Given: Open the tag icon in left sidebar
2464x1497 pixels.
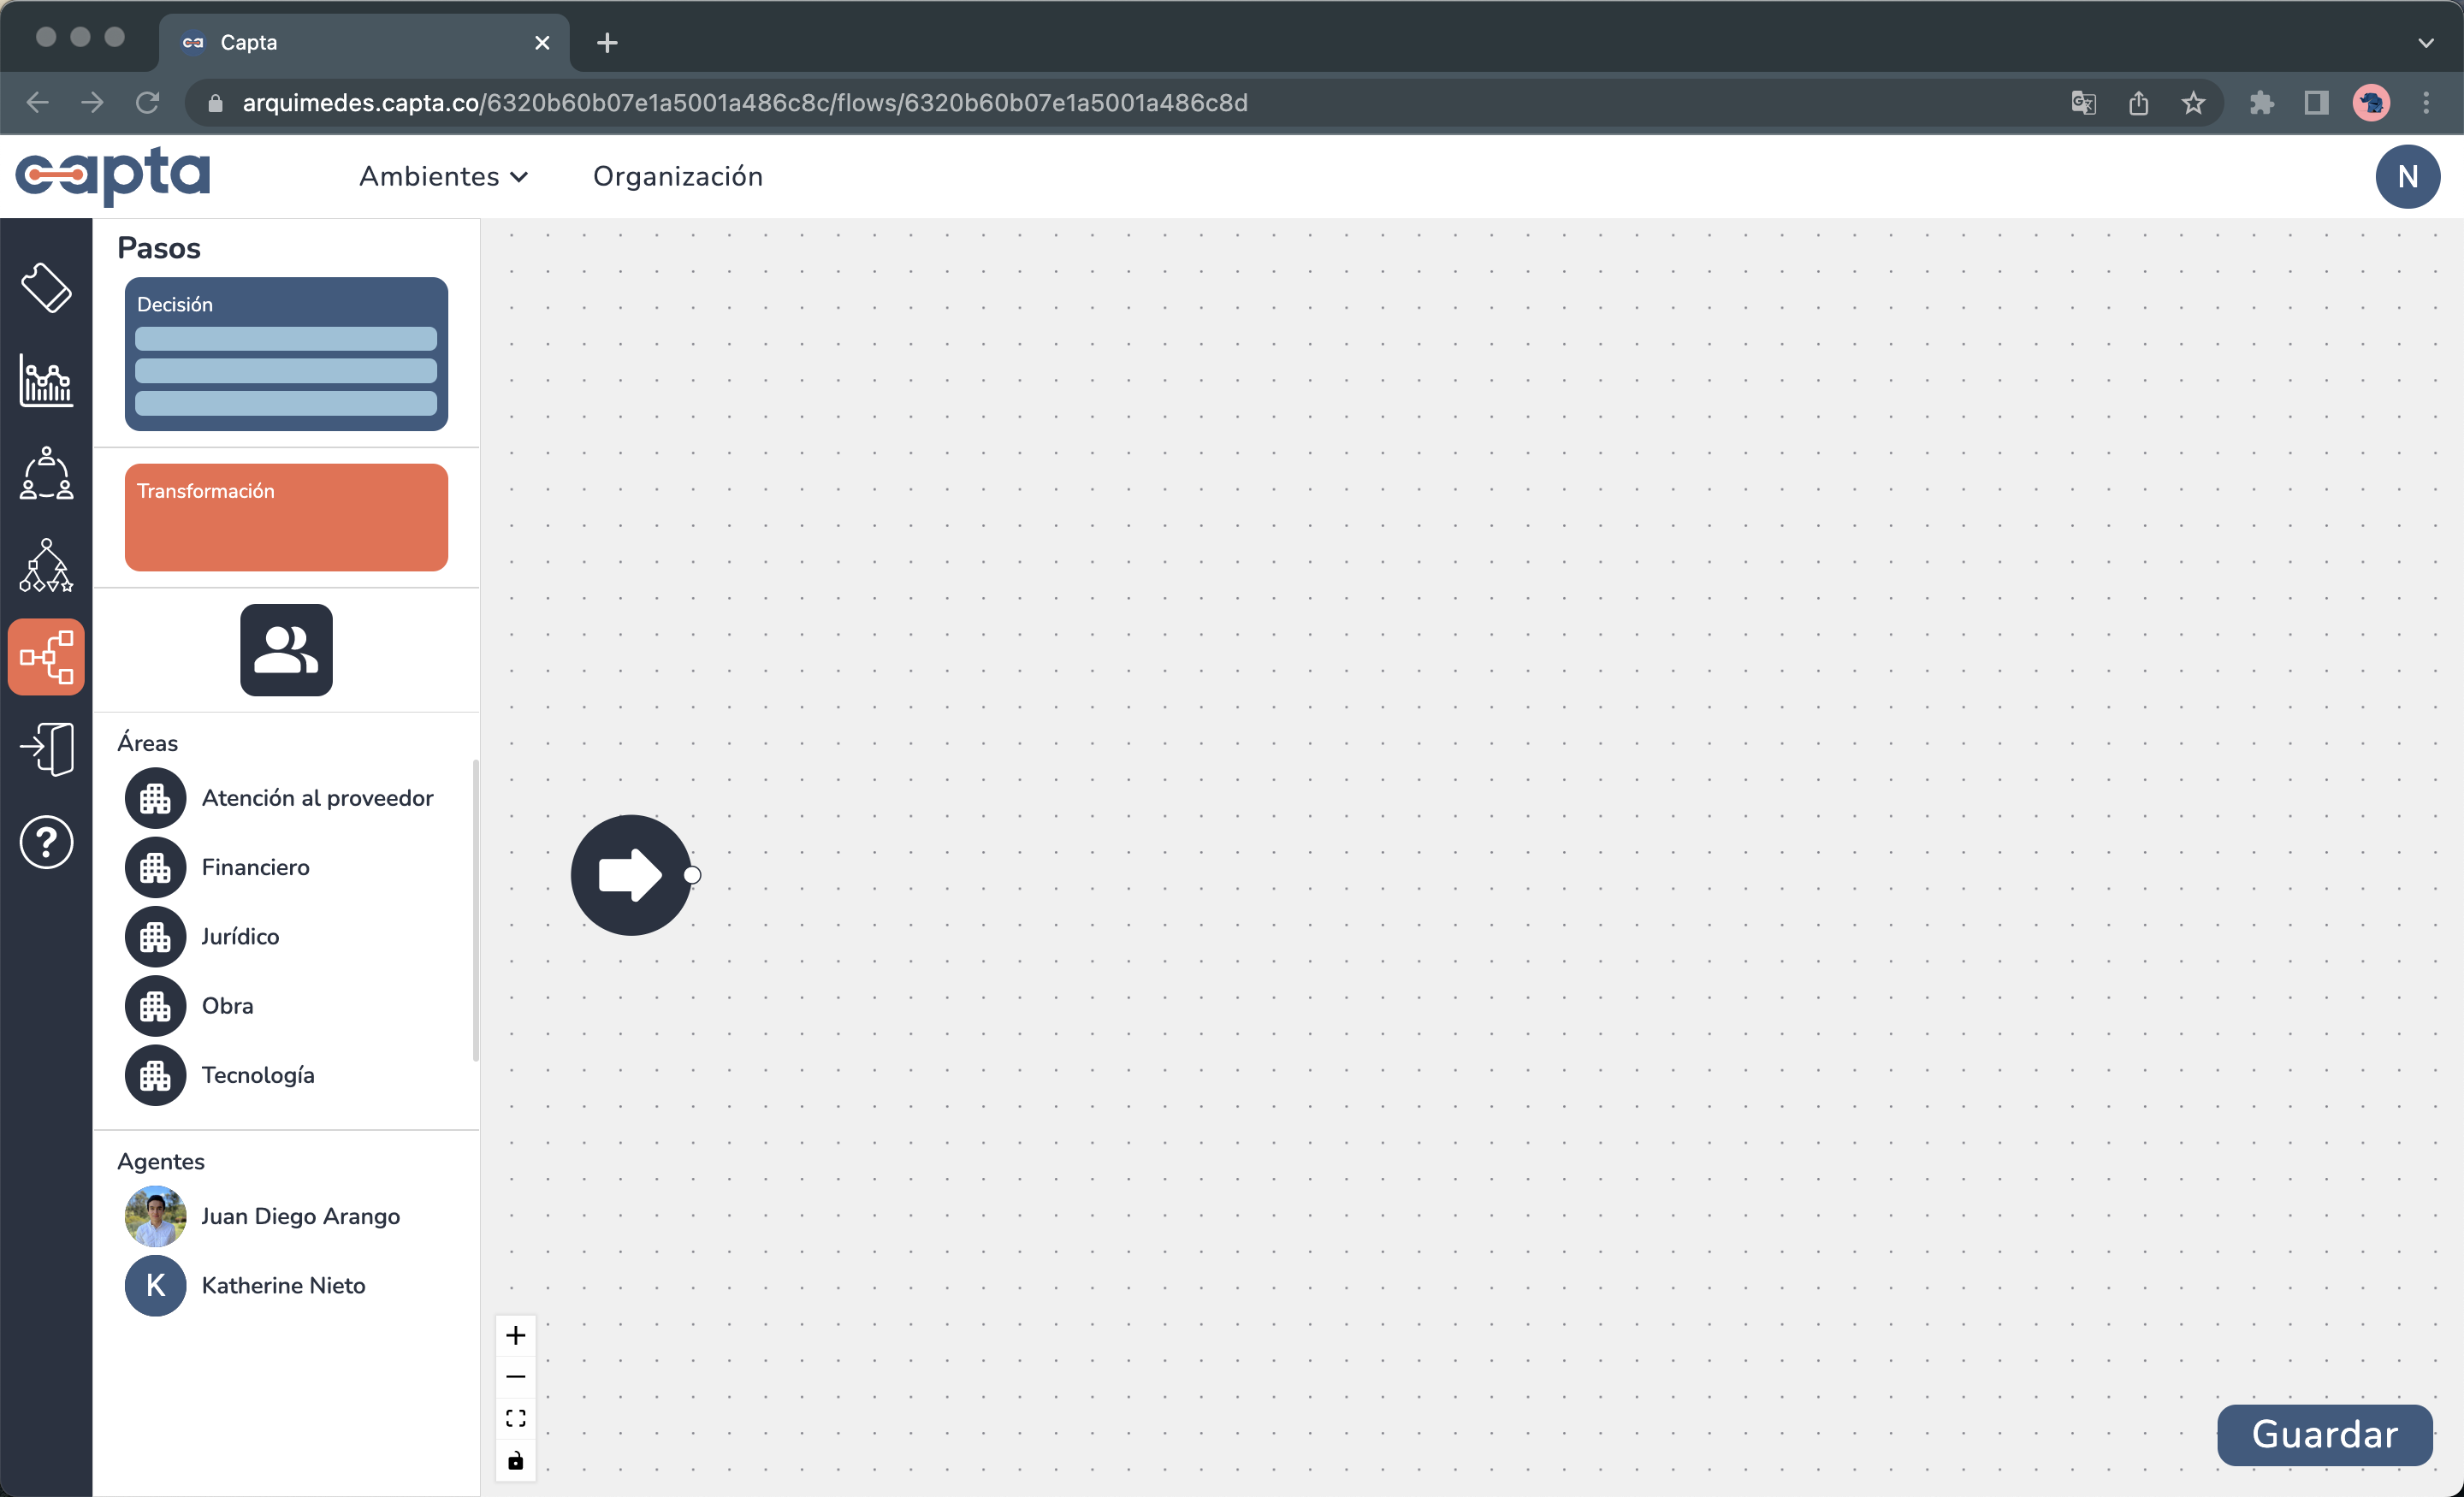Looking at the screenshot, I should point(46,288).
